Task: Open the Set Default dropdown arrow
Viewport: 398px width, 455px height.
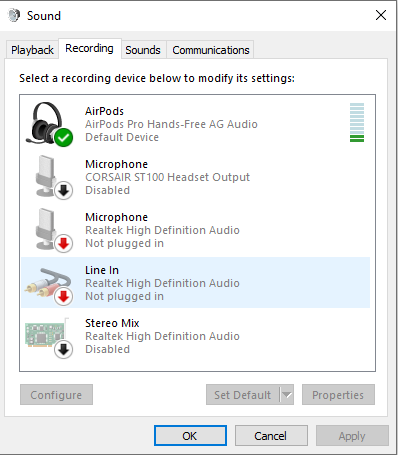Action: [x=287, y=395]
